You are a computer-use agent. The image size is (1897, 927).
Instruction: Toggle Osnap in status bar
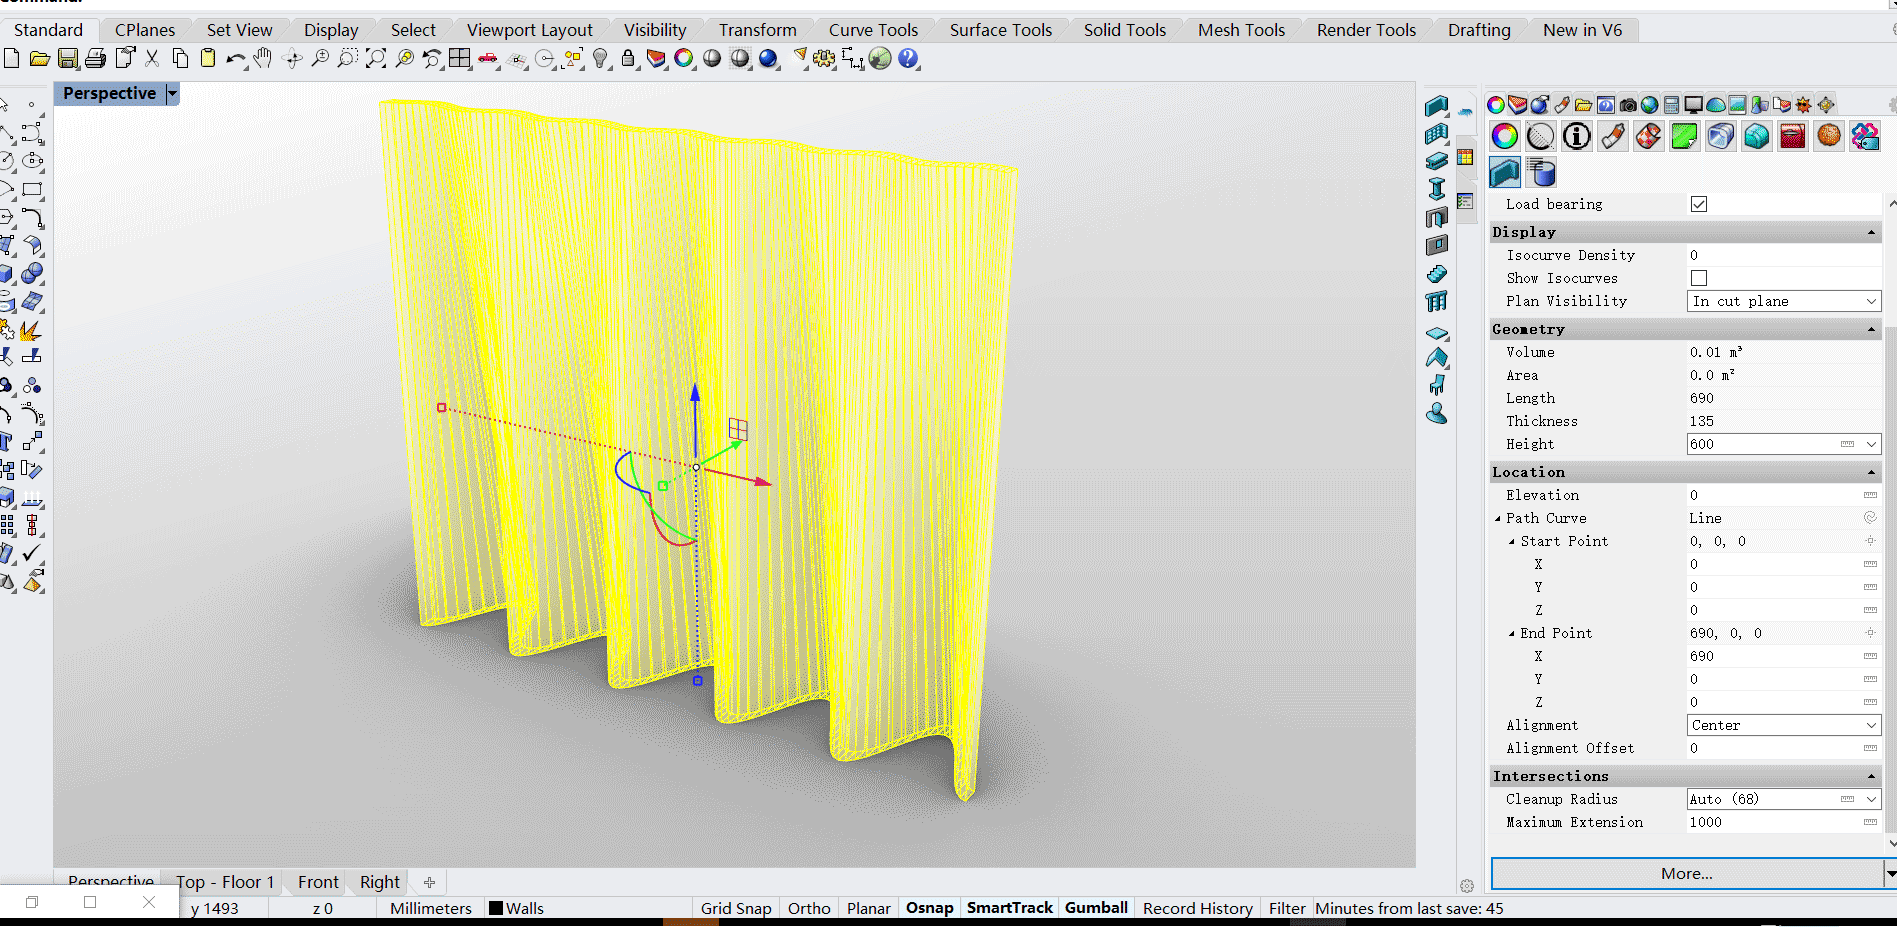[929, 908]
